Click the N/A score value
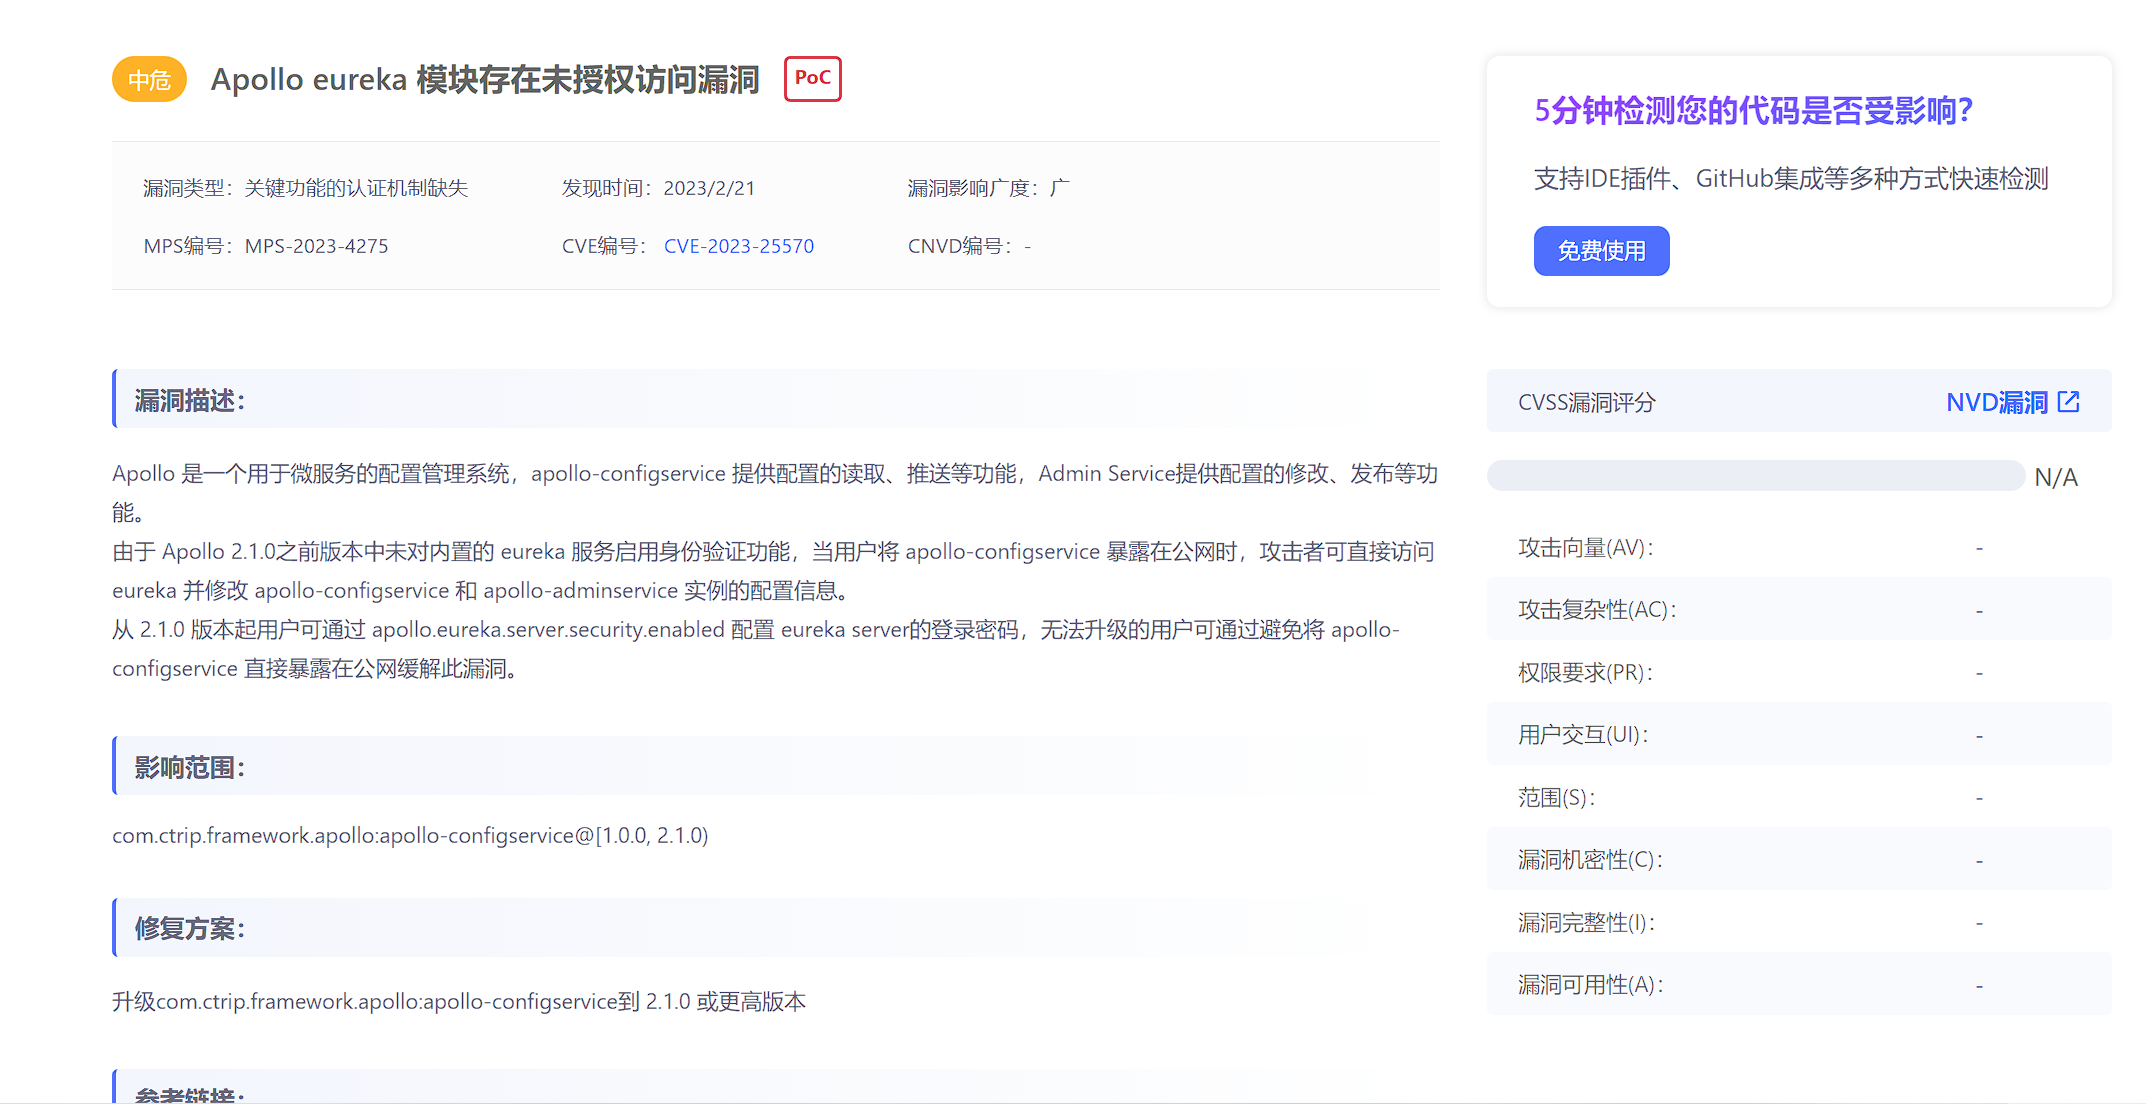2146x1104 pixels. (x=2056, y=478)
